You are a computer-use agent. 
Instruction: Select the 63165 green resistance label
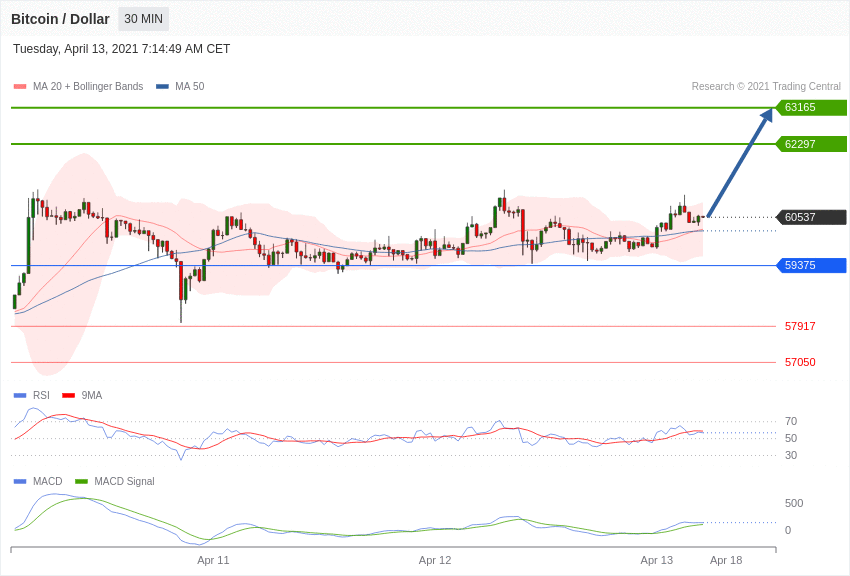[812, 107]
